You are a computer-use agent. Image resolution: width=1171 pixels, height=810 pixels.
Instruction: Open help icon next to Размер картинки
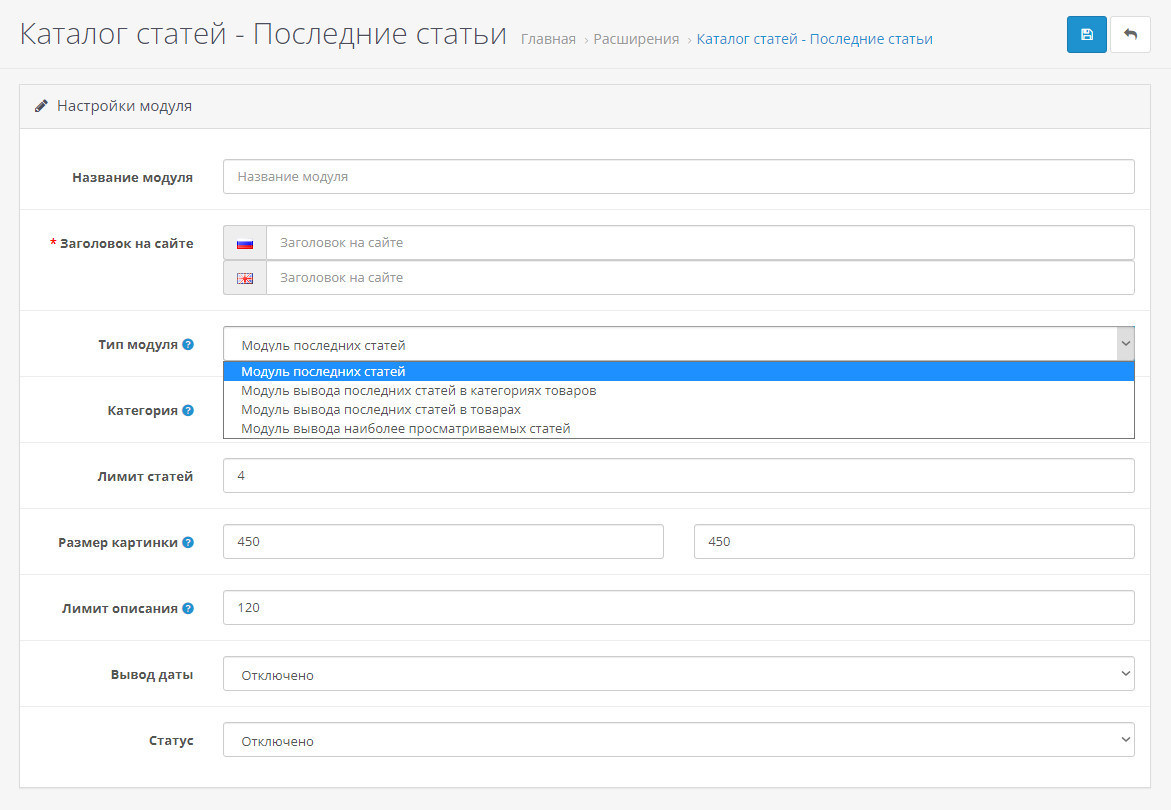(188, 542)
